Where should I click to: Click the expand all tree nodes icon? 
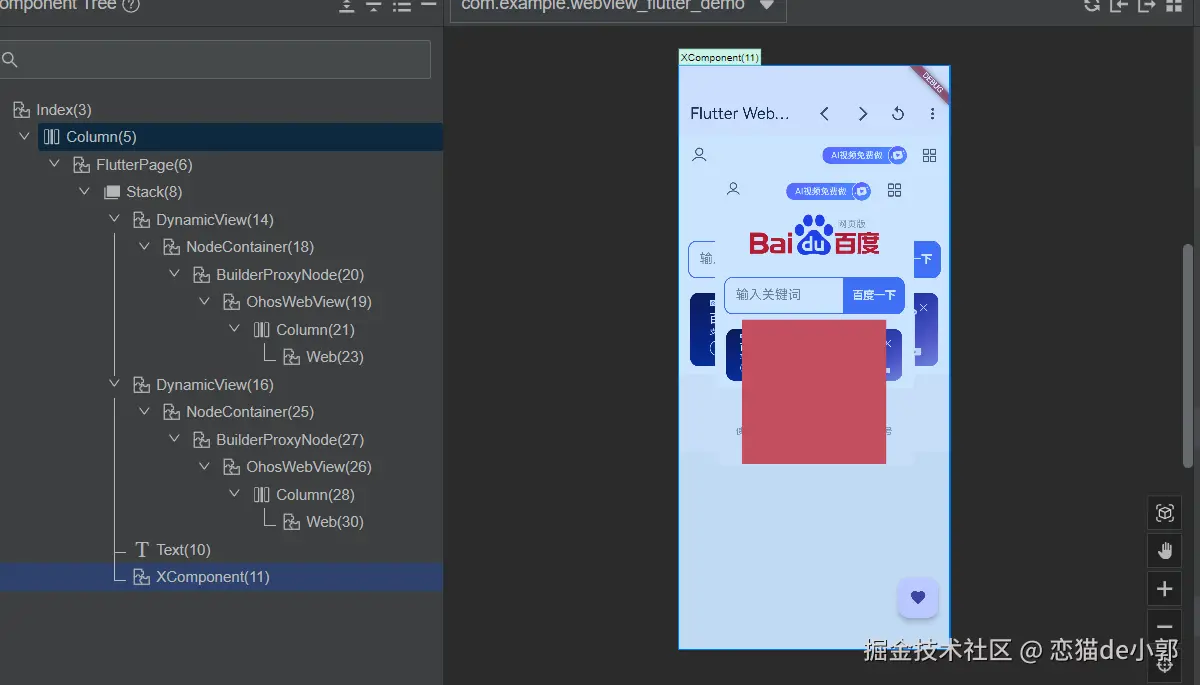[x=346, y=6]
